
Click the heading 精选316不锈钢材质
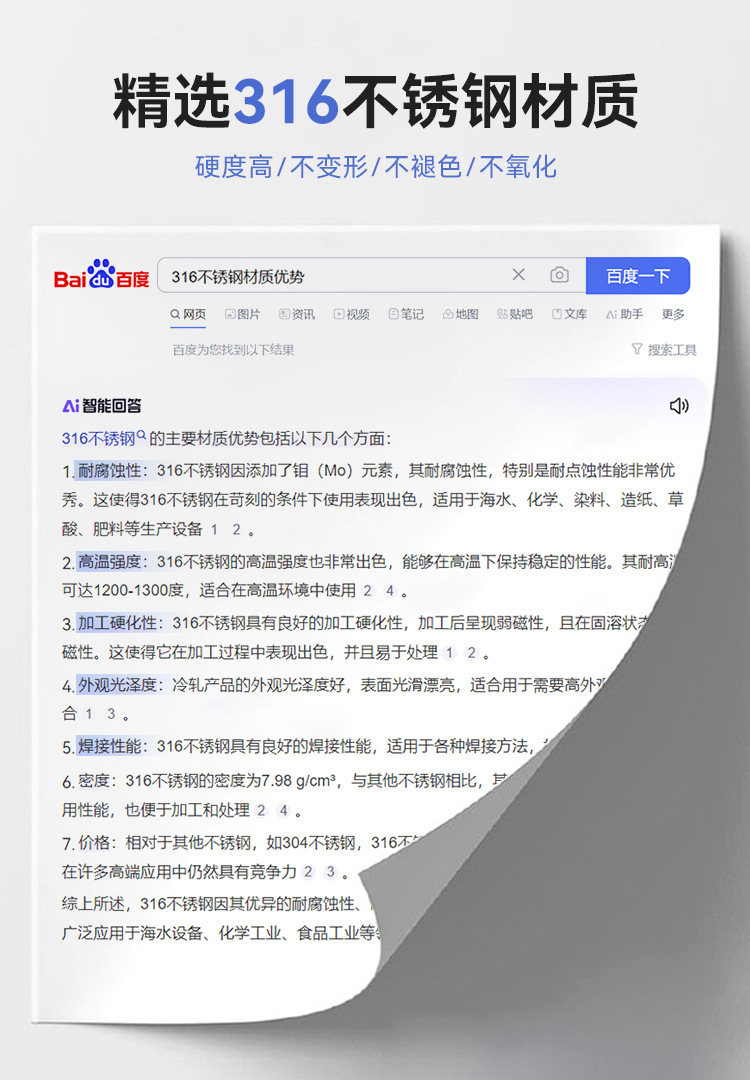(375, 101)
